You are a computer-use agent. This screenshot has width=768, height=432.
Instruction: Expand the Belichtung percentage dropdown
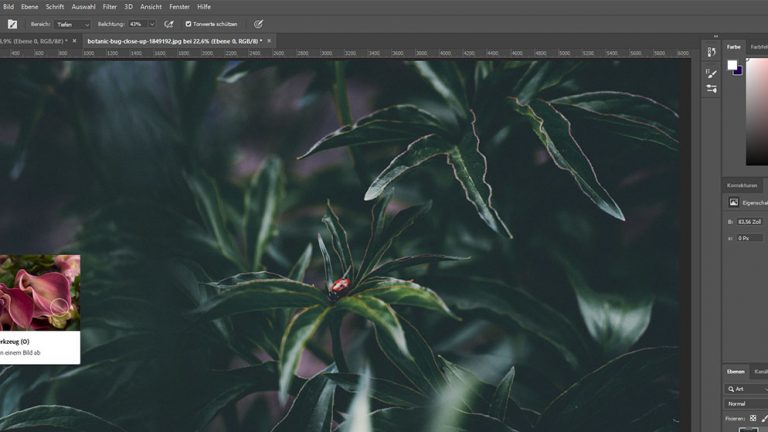pyautogui.click(x=151, y=24)
